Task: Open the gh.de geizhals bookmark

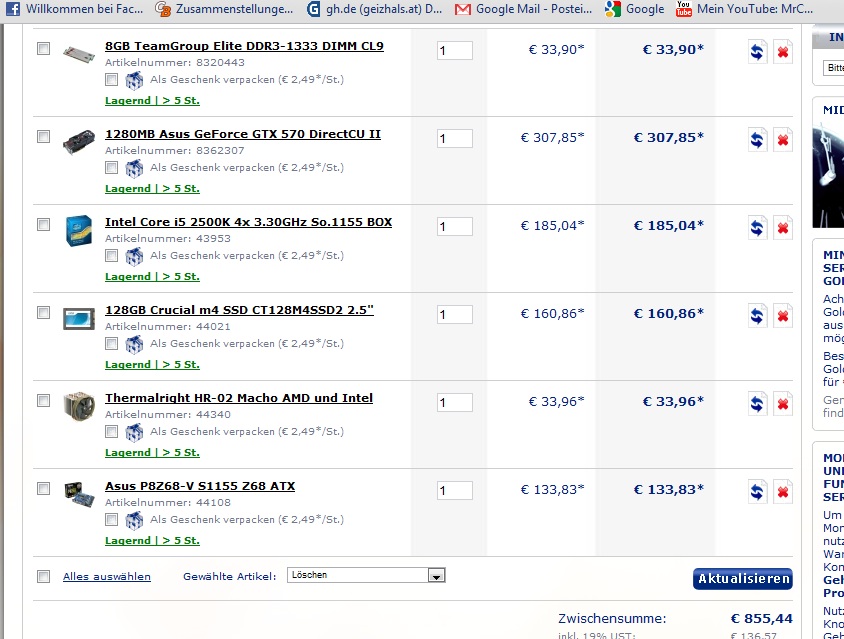Action: click(374, 9)
